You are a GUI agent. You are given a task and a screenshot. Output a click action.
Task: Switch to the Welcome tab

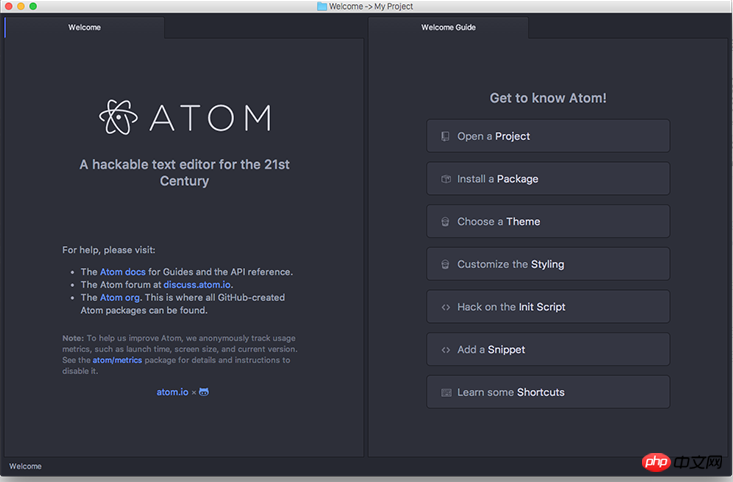84,28
